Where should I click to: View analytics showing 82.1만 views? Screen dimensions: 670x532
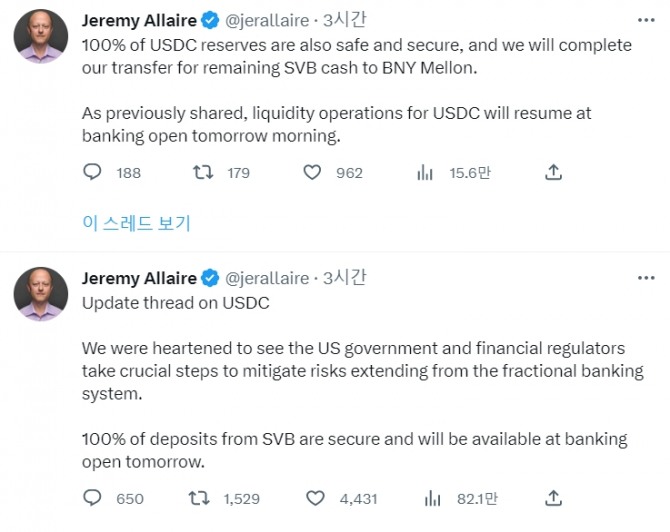(x=432, y=498)
